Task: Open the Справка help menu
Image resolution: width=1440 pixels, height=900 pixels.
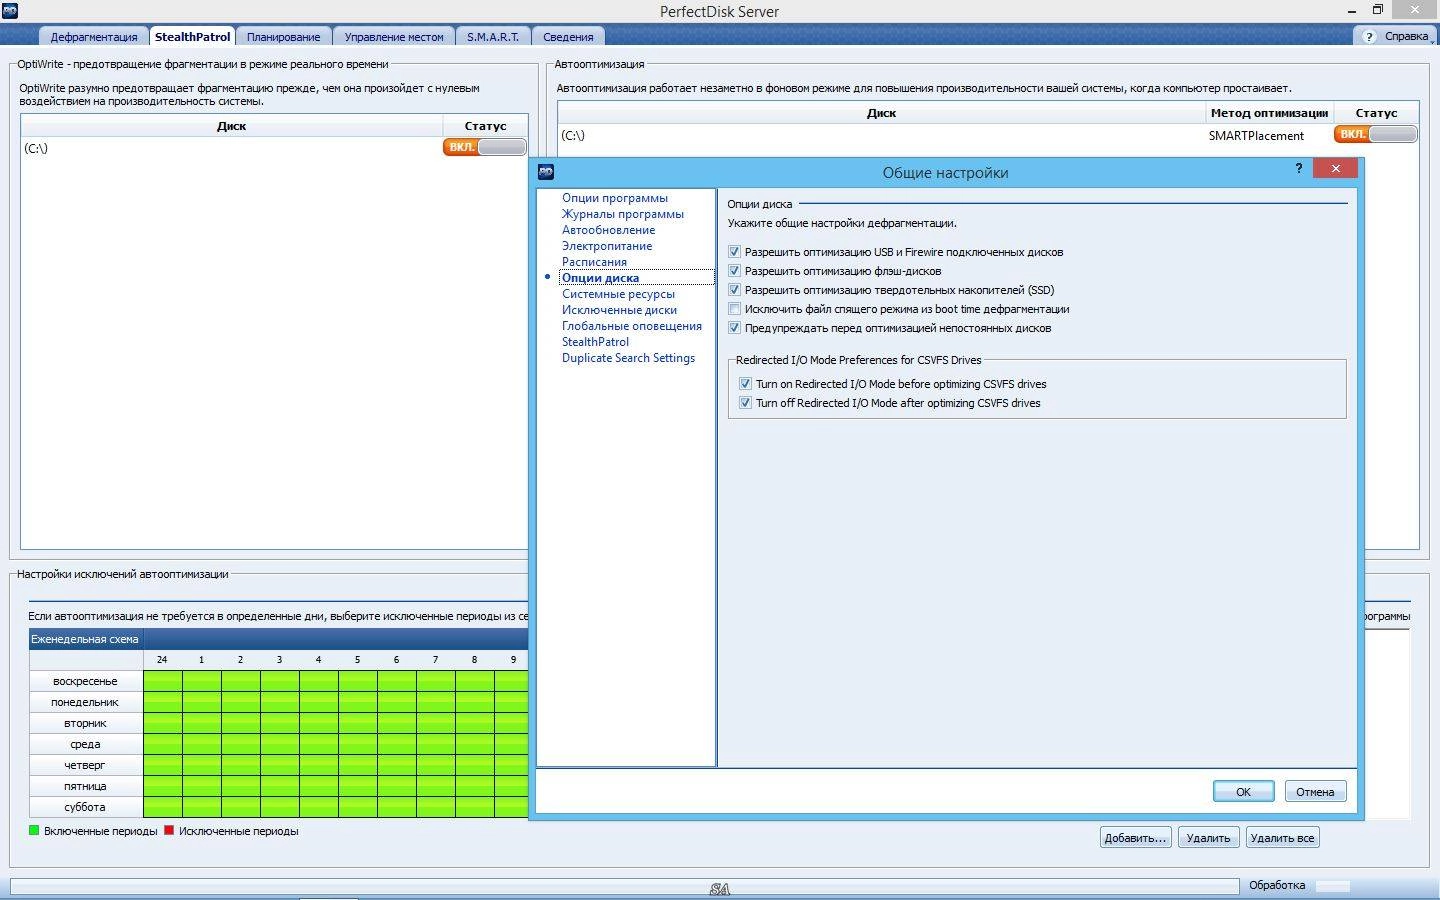Action: 1396,36
